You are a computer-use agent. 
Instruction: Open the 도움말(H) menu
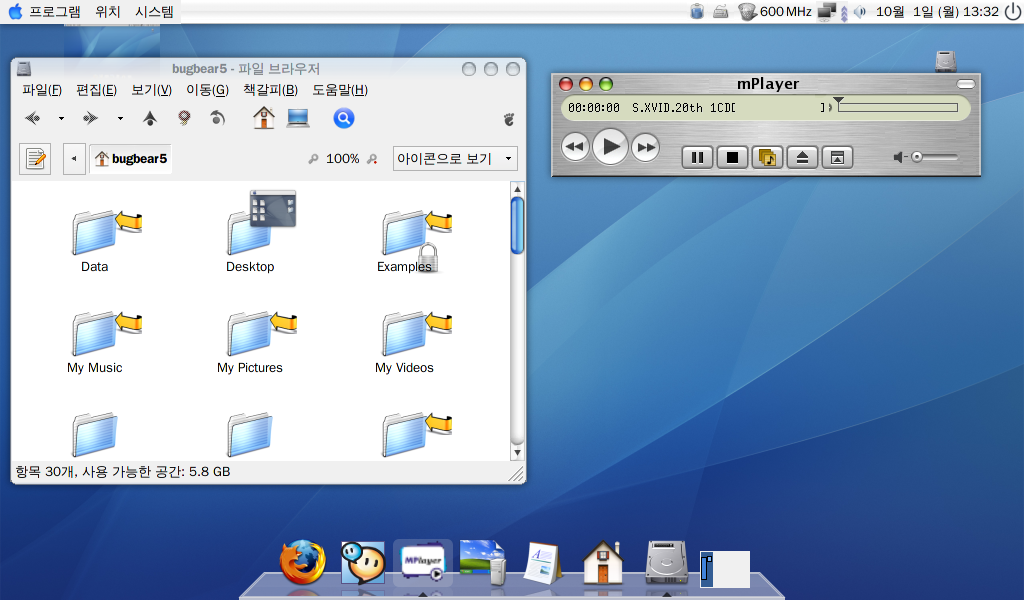pos(340,90)
